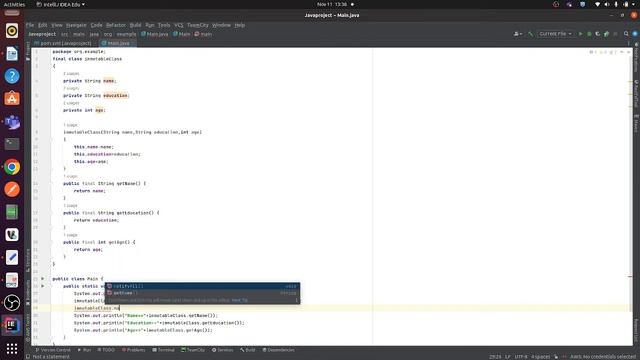
Task: Click the LF line separator in status bar
Action: coord(508,357)
